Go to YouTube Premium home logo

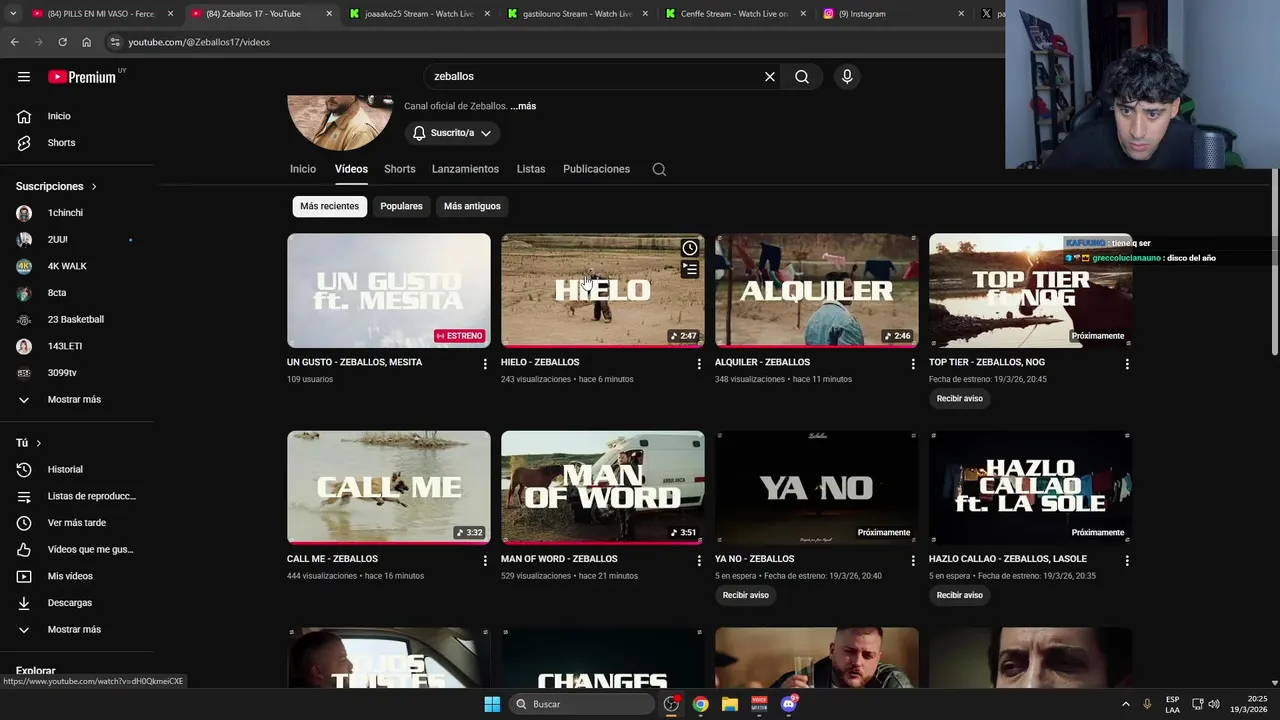point(83,77)
